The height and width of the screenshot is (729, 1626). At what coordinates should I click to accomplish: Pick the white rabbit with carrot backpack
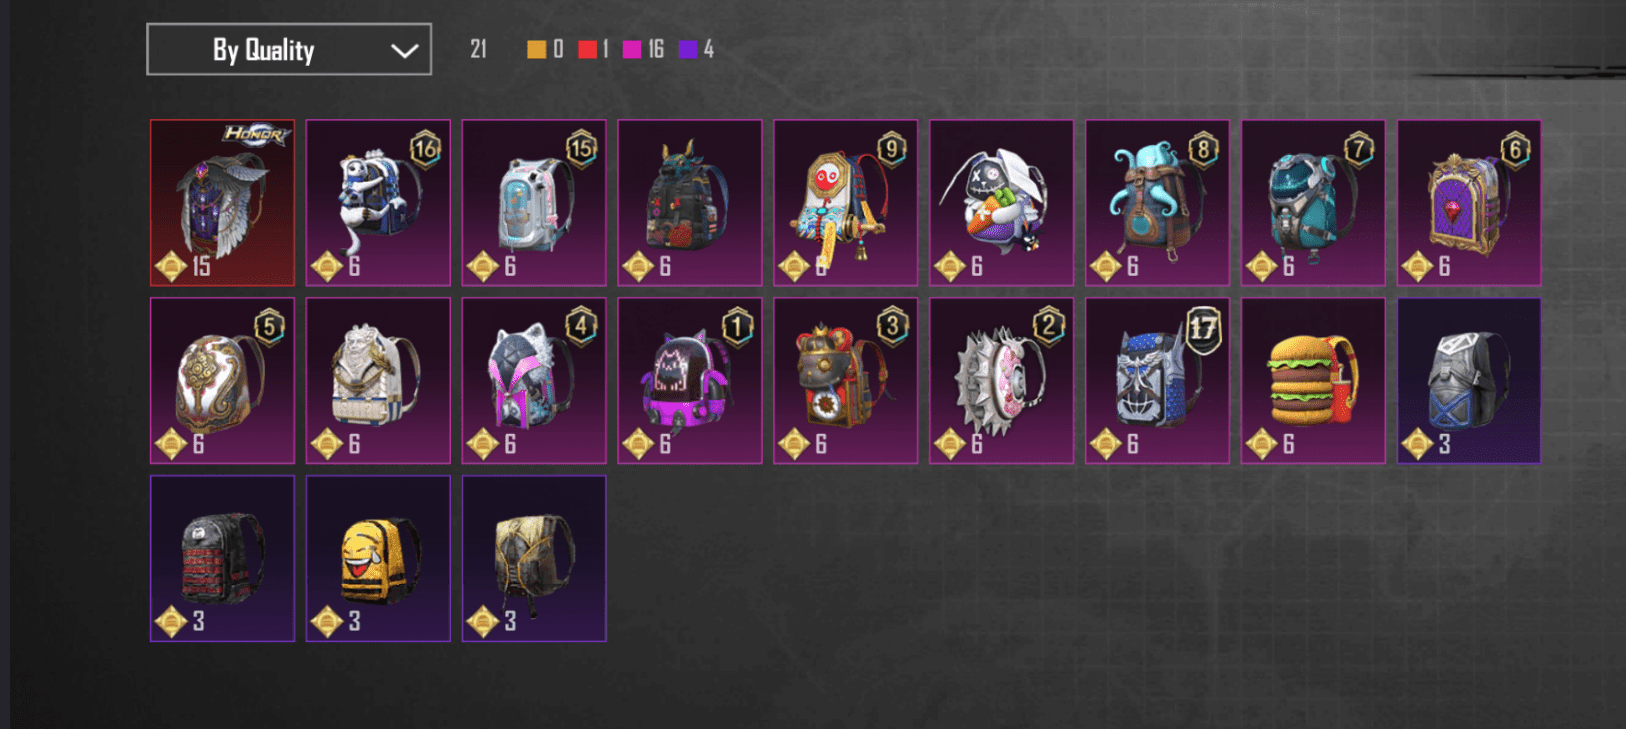[x=1001, y=203]
